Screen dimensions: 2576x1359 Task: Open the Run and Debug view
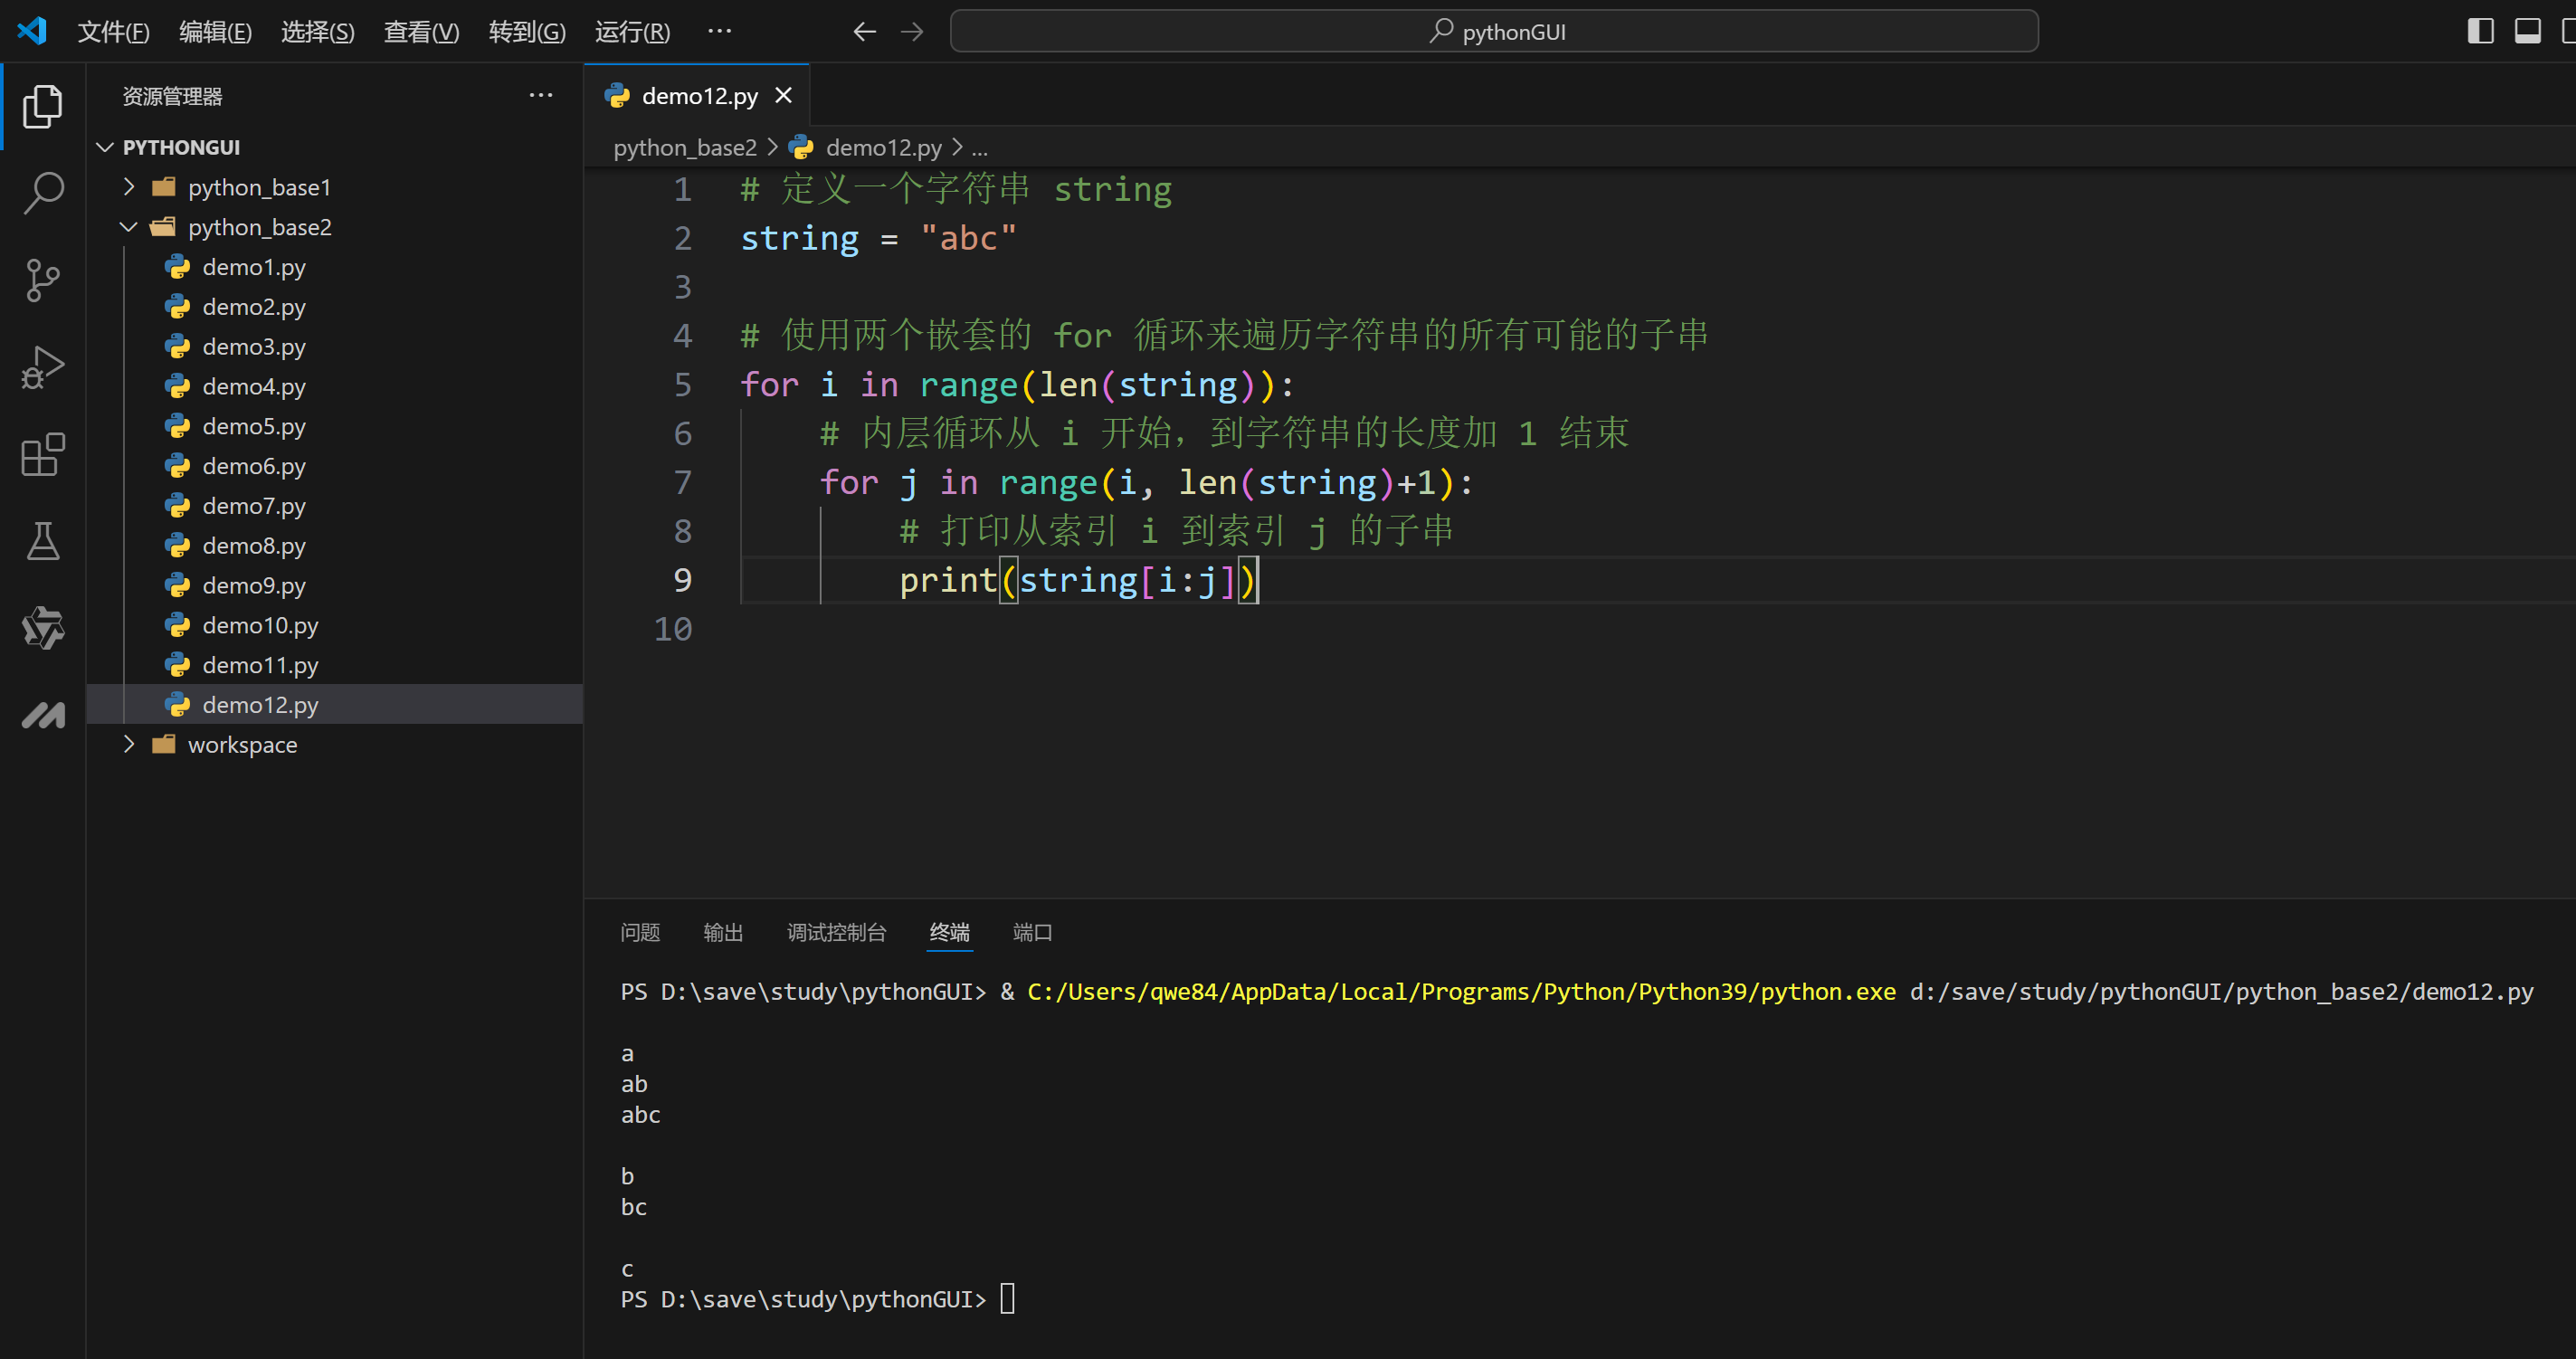(43, 367)
